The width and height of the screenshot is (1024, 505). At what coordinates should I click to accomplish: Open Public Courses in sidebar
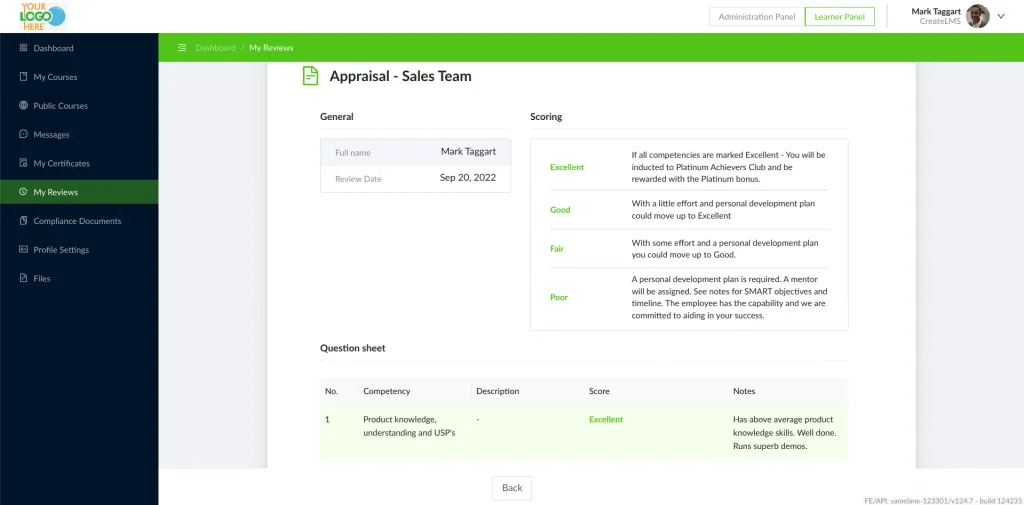click(79, 105)
